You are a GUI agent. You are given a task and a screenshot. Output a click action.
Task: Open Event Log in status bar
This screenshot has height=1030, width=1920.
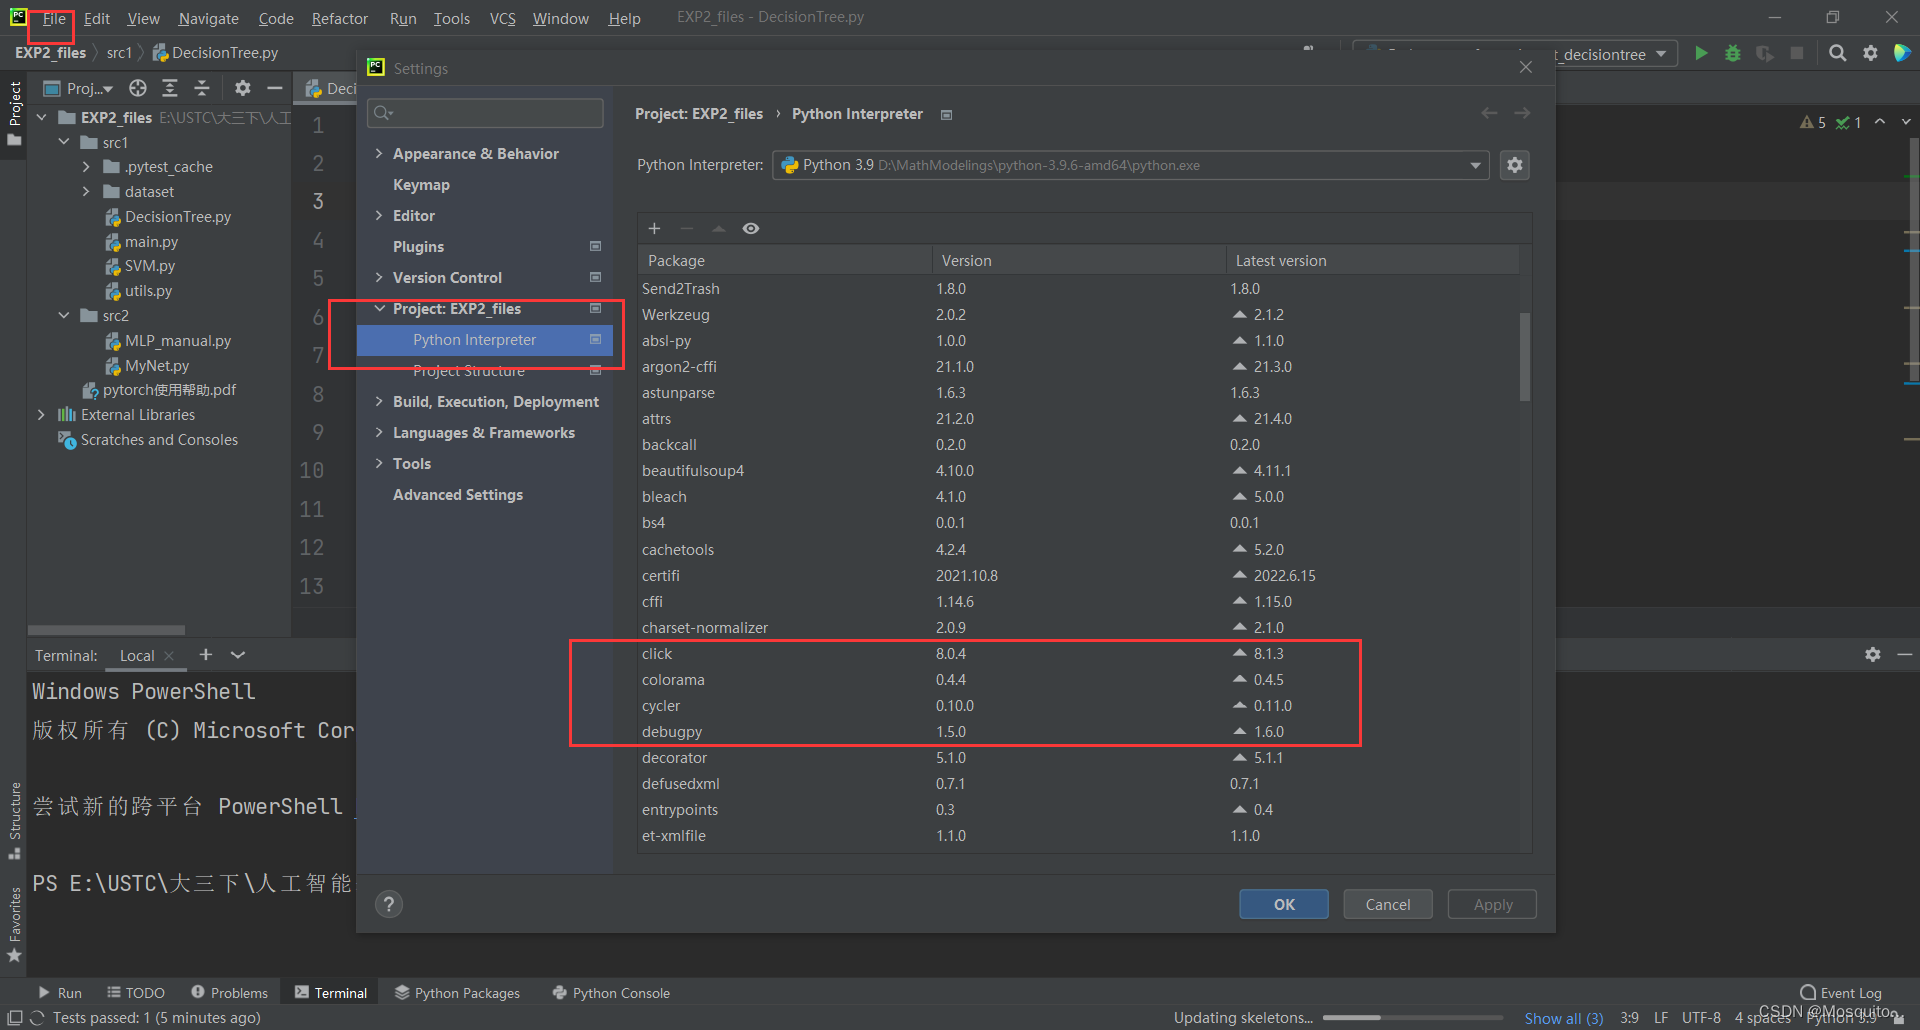[1840, 993]
